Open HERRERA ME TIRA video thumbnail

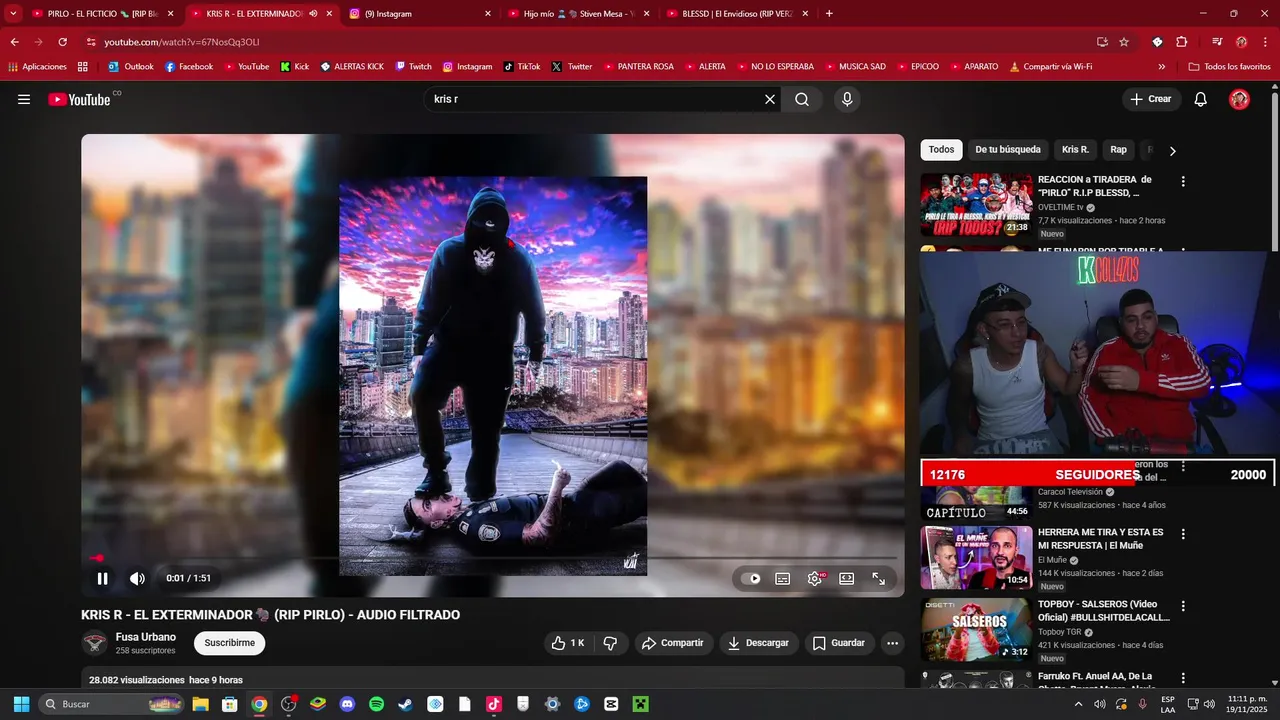976,557
